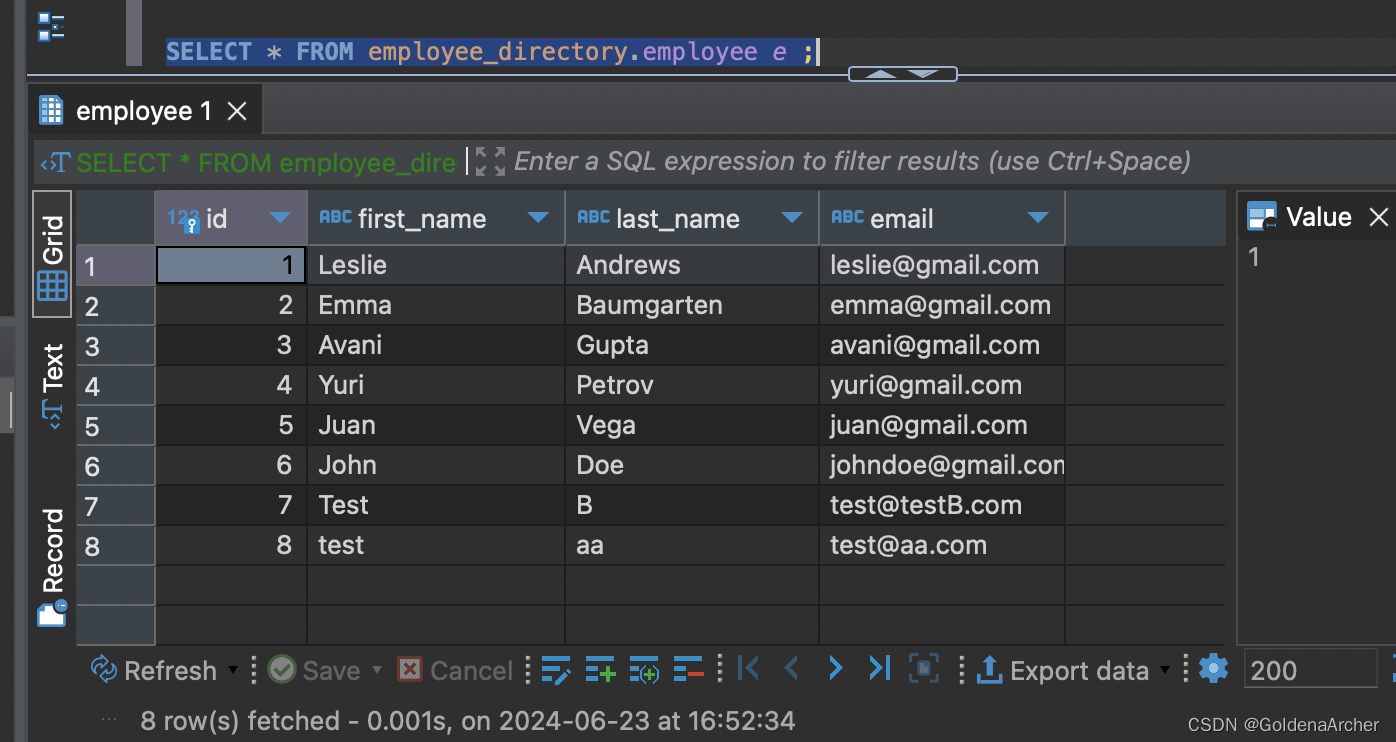Click the last_name column header

(692, 218)
